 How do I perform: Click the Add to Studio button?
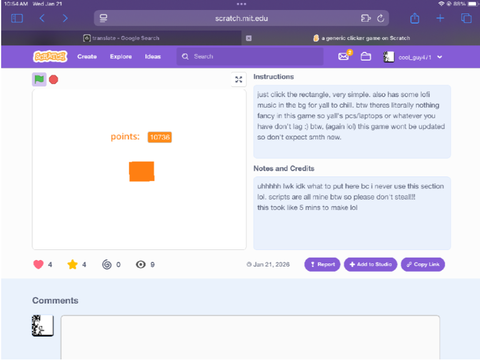click(x=370, y=264)
